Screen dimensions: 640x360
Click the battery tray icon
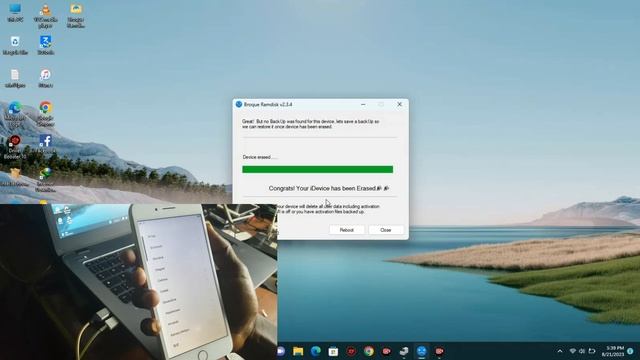pos(591,351)
